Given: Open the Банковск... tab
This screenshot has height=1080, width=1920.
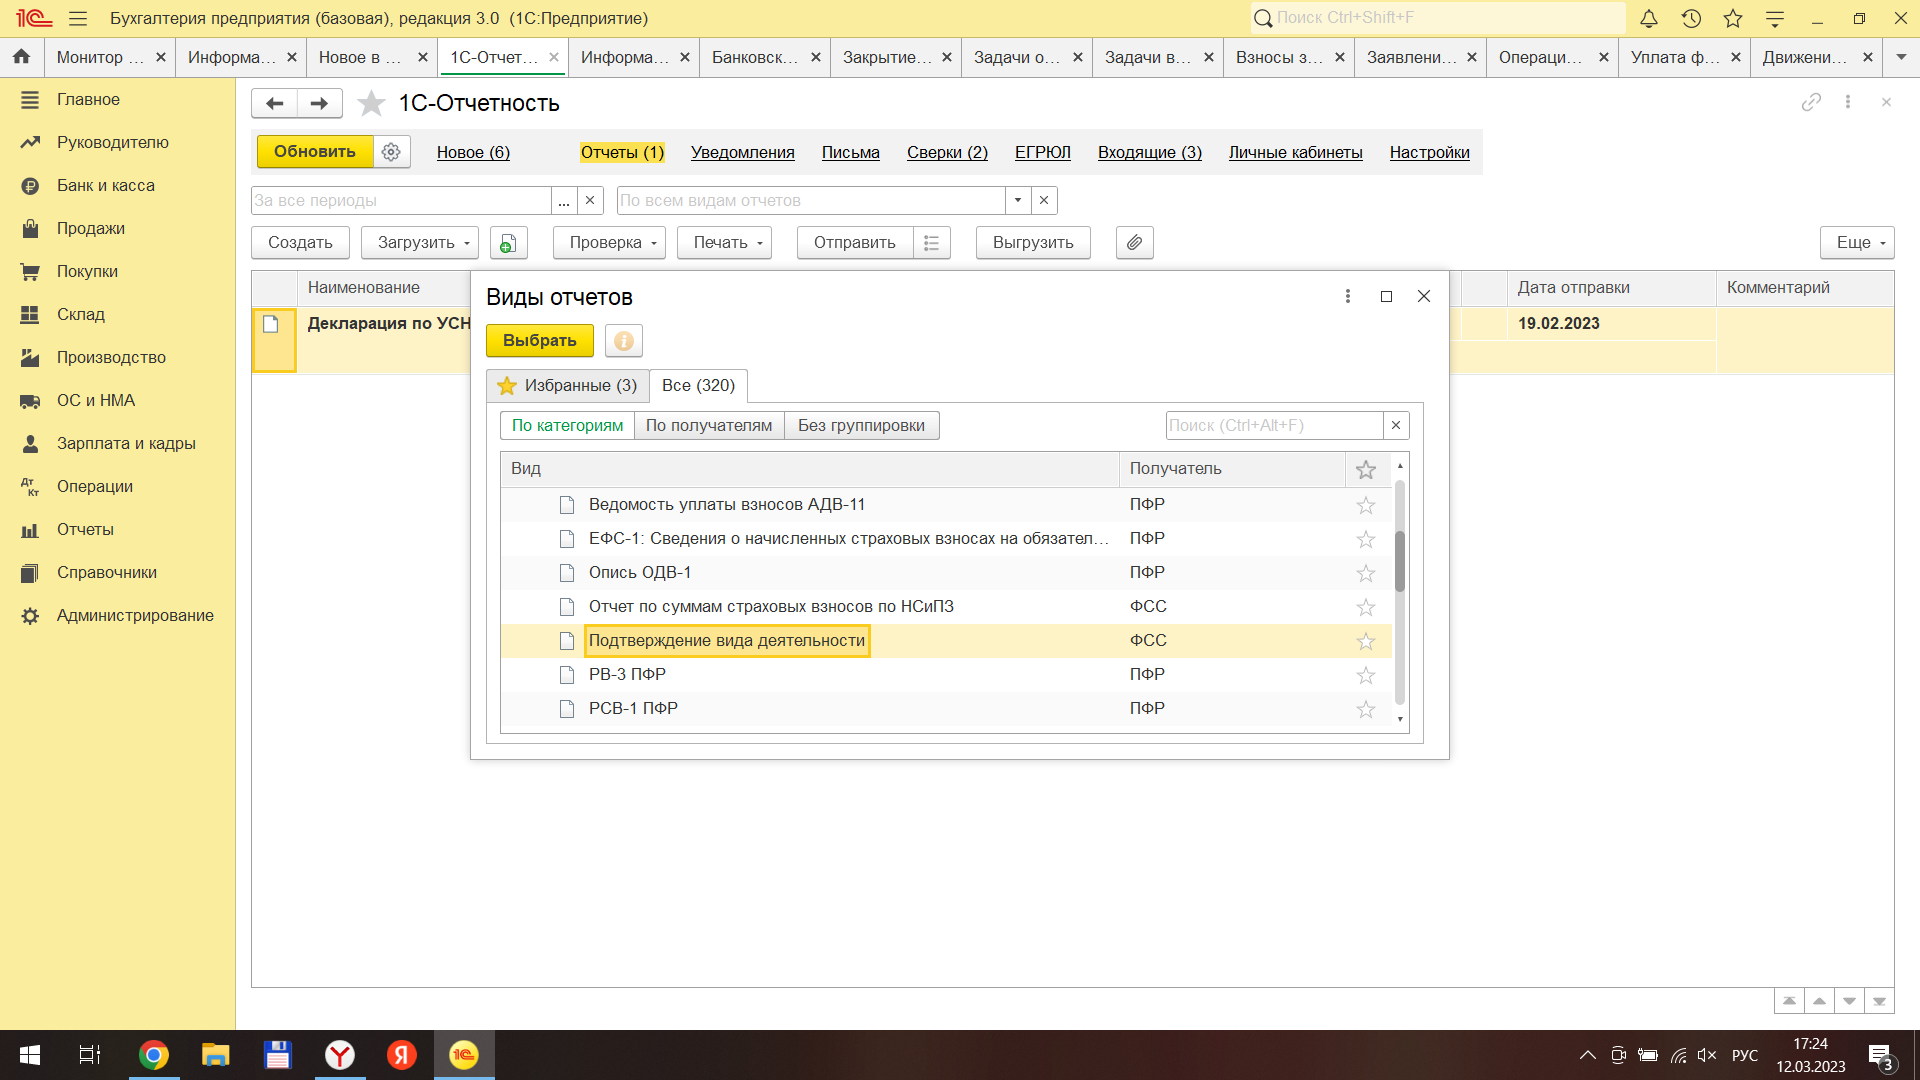Looking at the screenshot, I should coord(755,57).
